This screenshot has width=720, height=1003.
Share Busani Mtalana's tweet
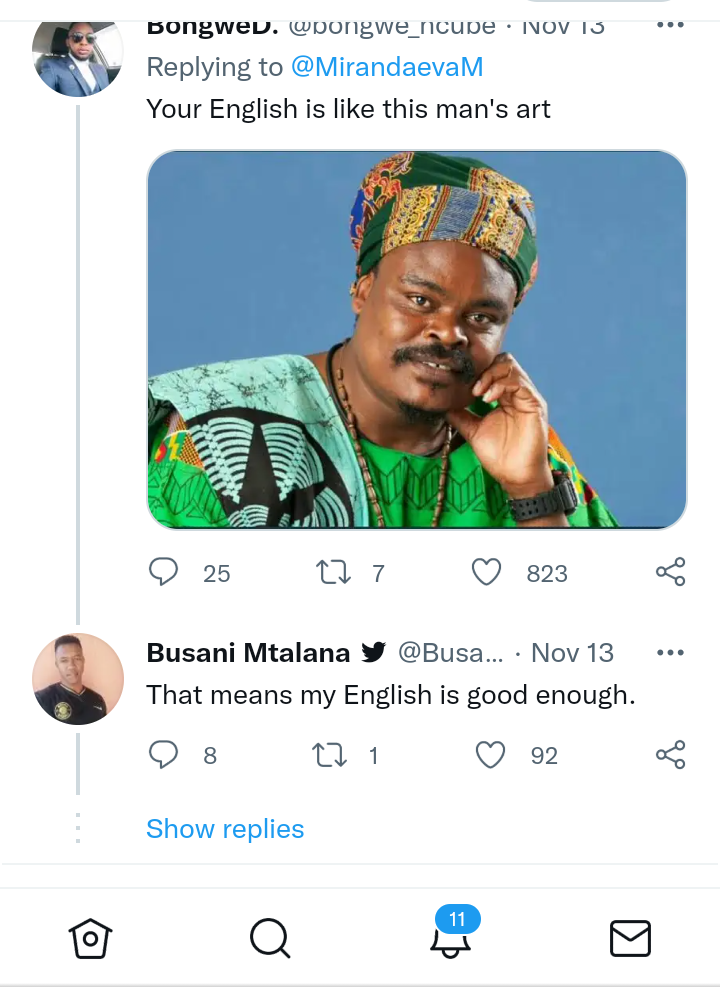(x=670, y=755)
